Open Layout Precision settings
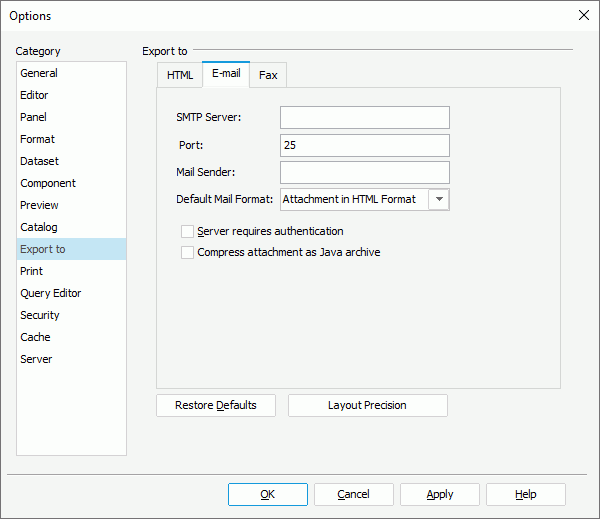 pos(368,405)
